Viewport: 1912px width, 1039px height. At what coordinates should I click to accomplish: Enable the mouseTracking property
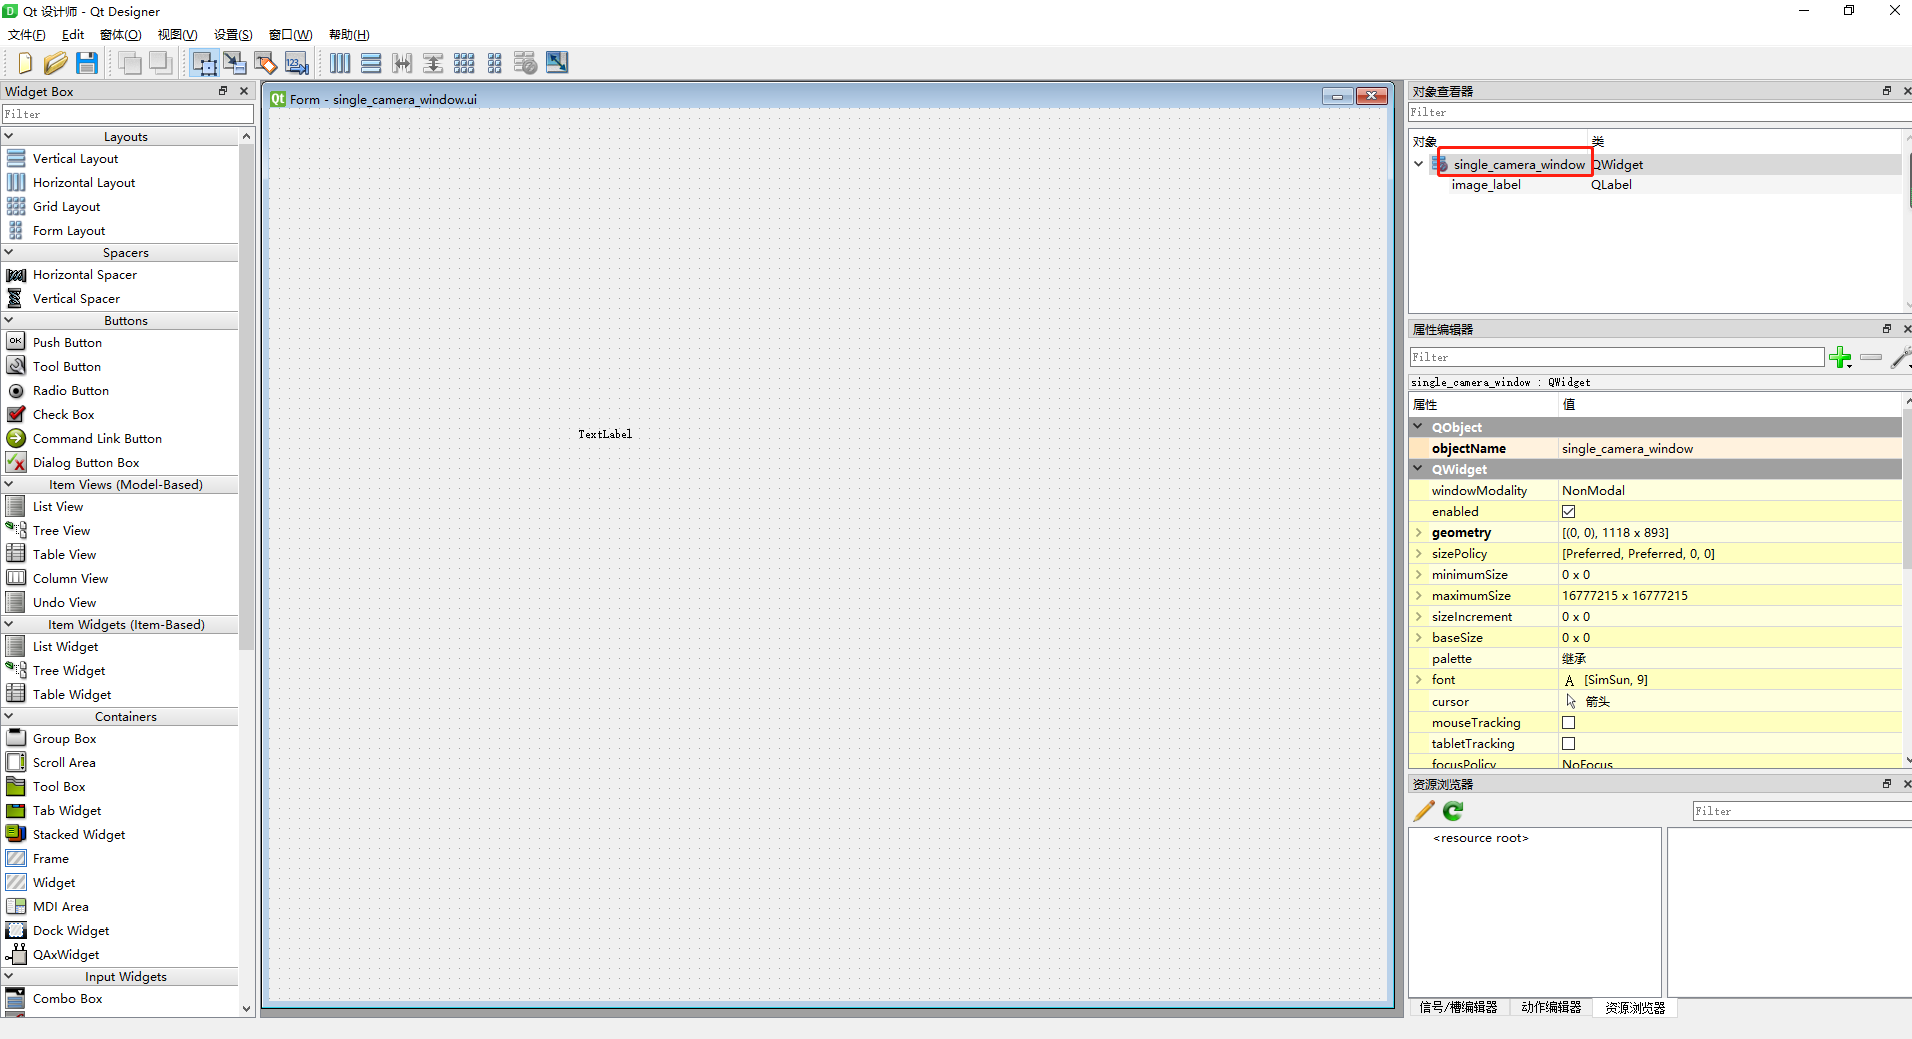pyautogui.click(x=1568, y=722)
